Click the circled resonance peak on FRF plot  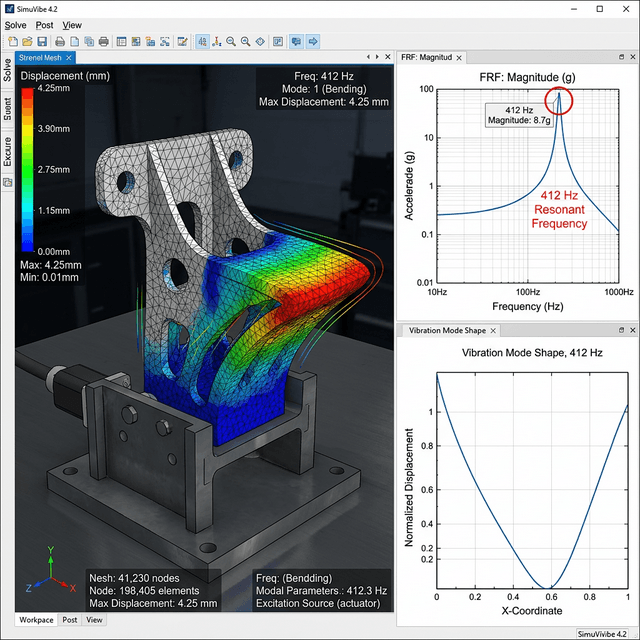tap(561, 100)
